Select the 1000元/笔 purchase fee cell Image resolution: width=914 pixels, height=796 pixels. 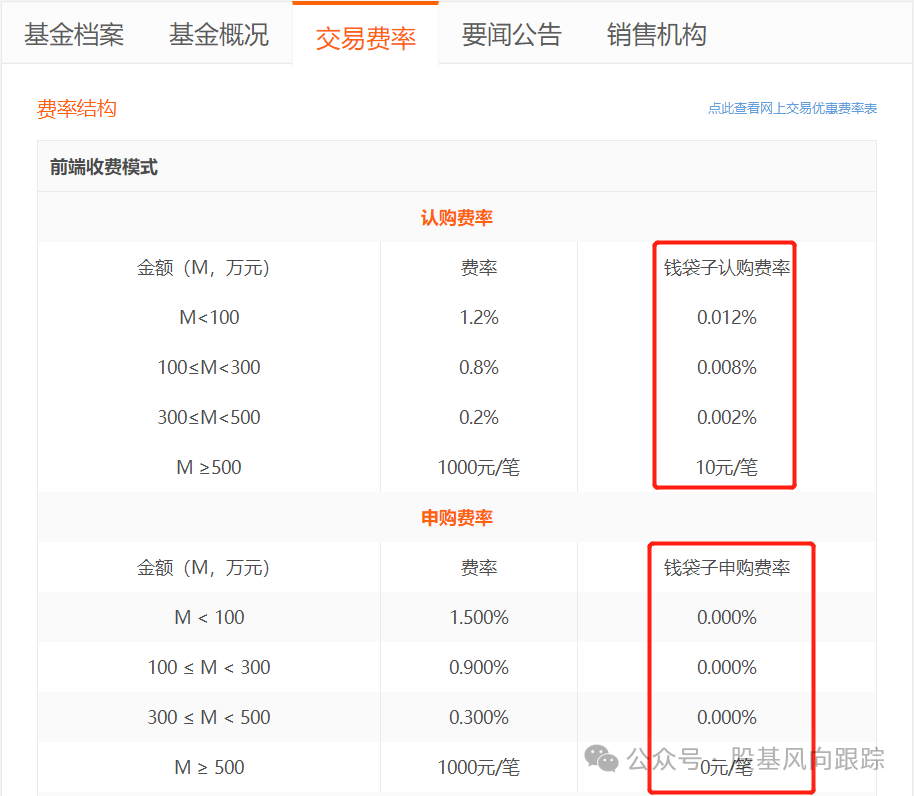coord(478,767)
